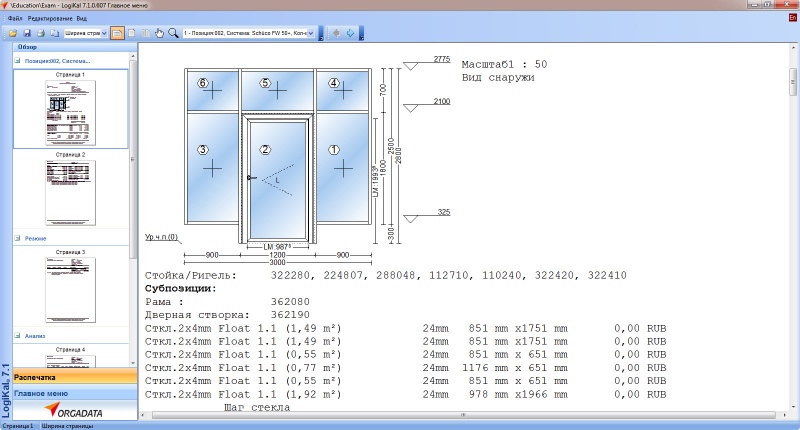This screenshot has height=430, width=800.
Task: Click glass field number 5 in drawing
Action: 278,90
